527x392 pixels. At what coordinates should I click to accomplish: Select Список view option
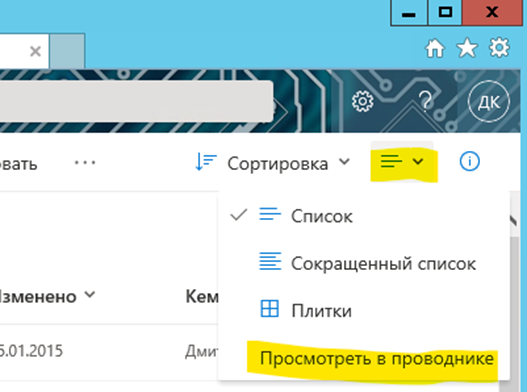(364, 215)
